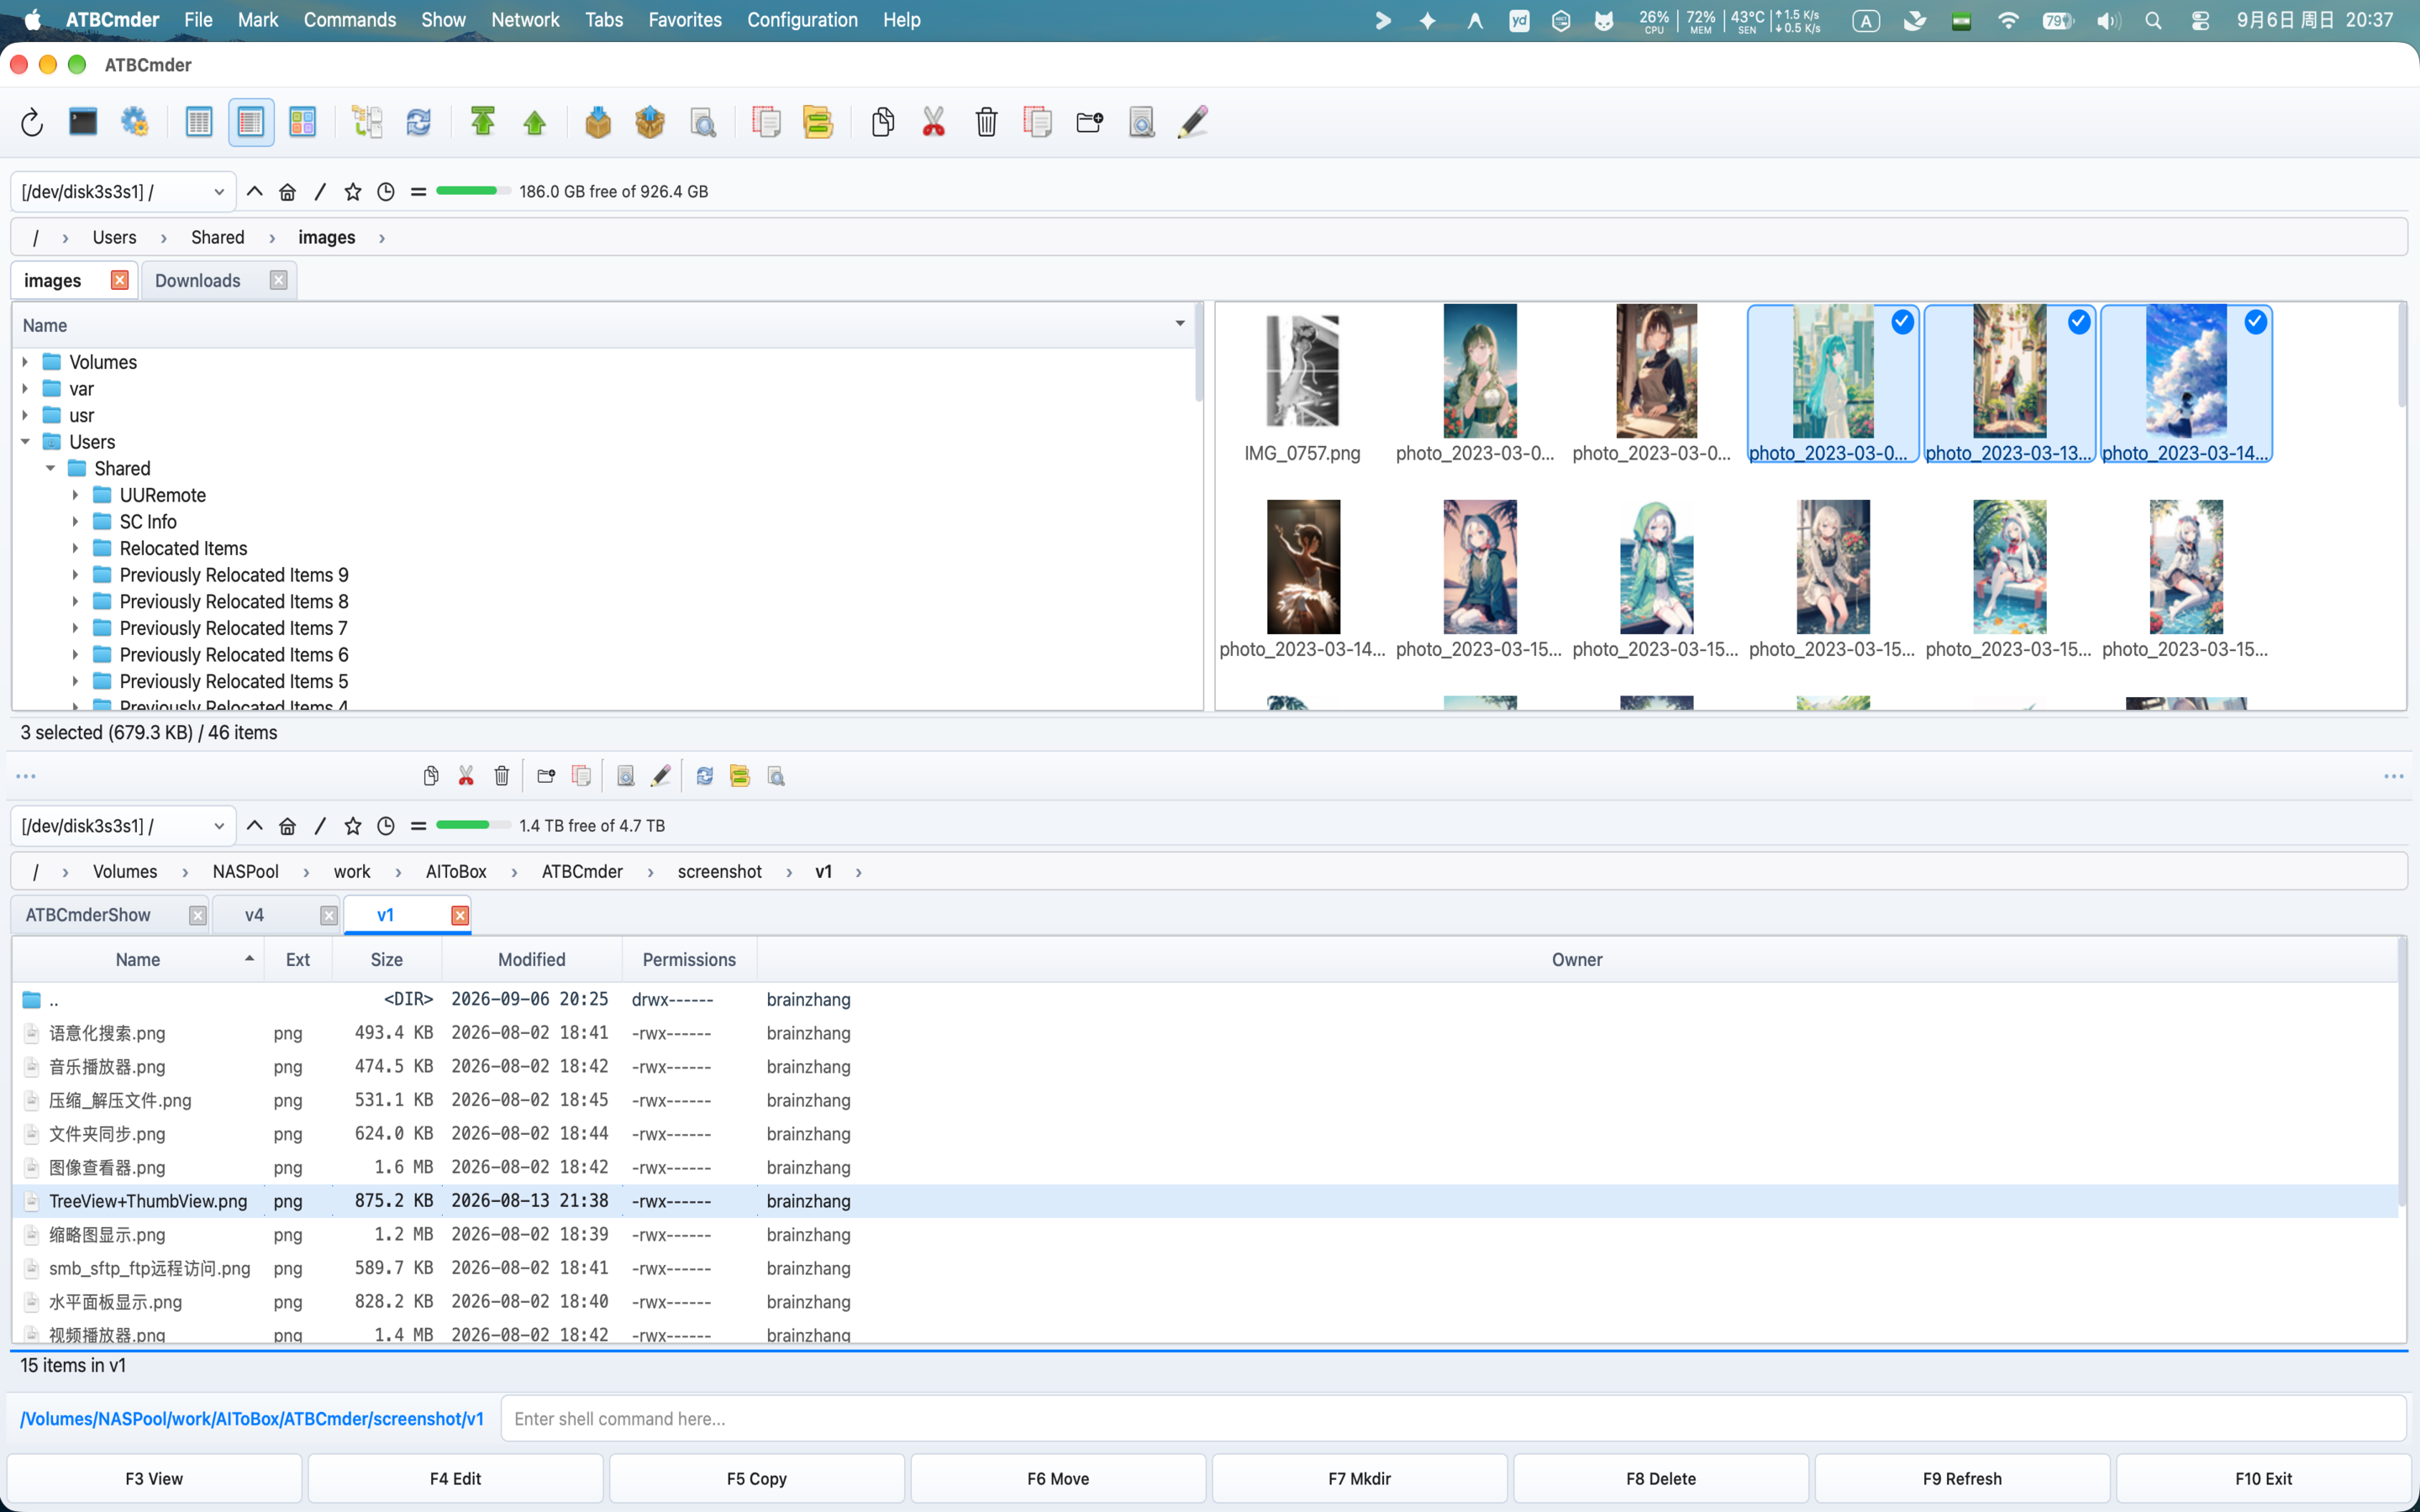
Task: Click the F7 Mkdir button
Action: 1360,1478
